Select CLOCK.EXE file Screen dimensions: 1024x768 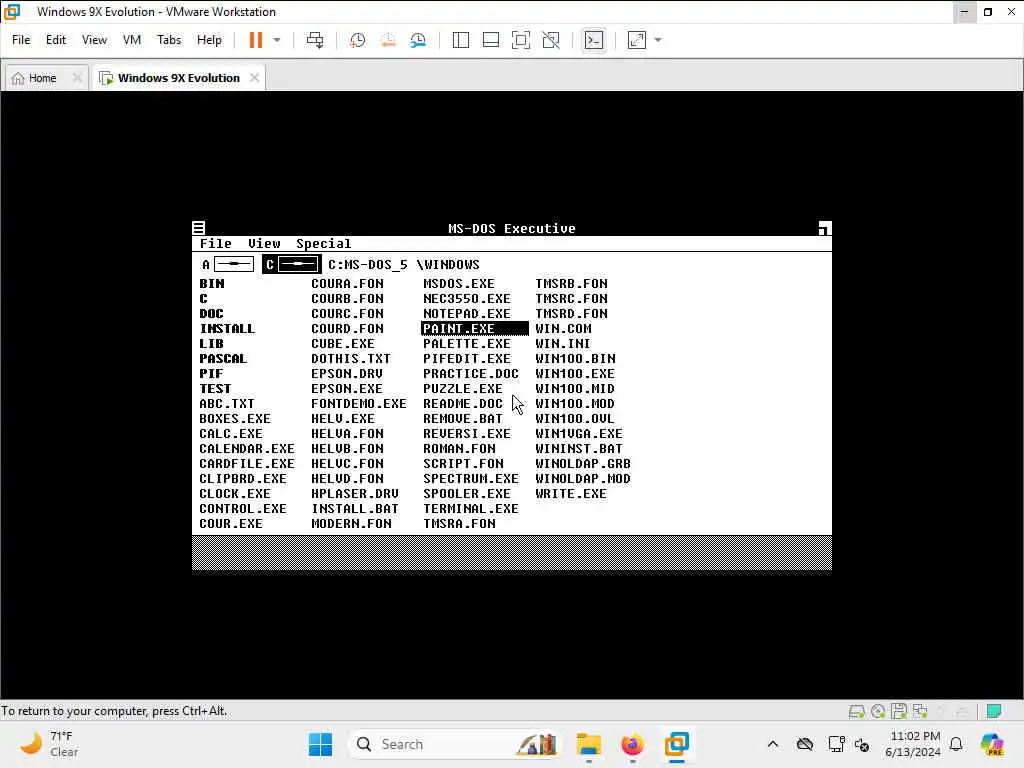click(234, 494)
